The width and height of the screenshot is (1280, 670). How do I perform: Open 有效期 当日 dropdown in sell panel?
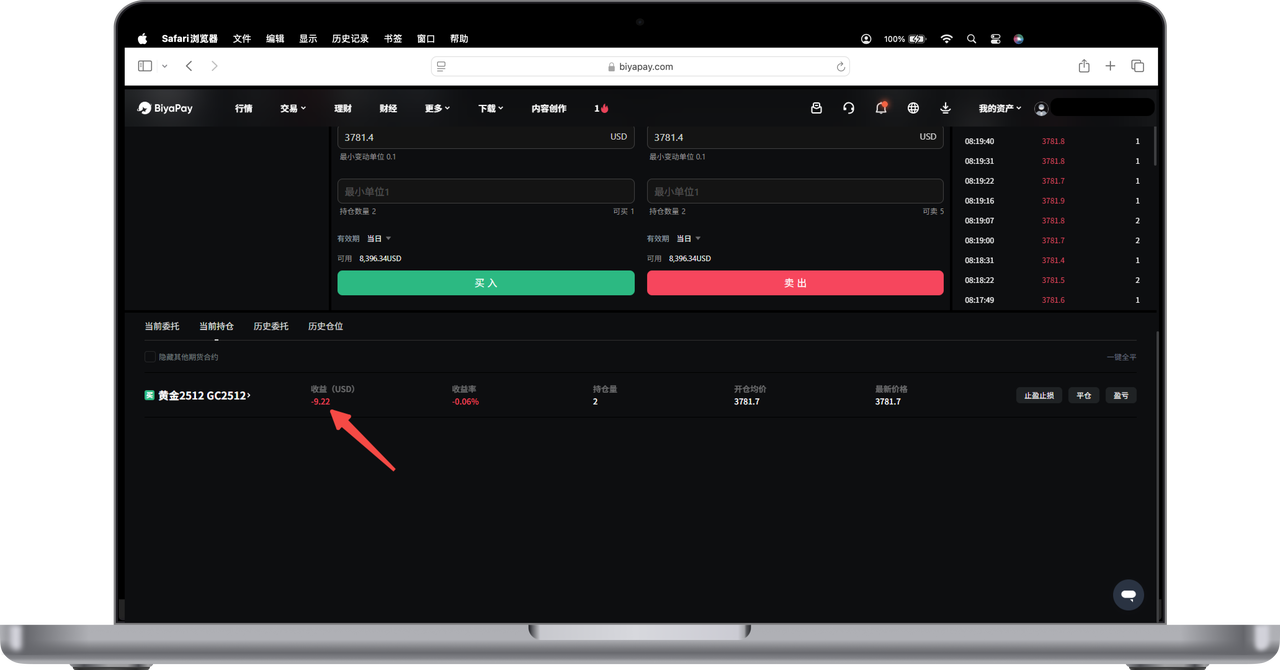coord(688,239)
